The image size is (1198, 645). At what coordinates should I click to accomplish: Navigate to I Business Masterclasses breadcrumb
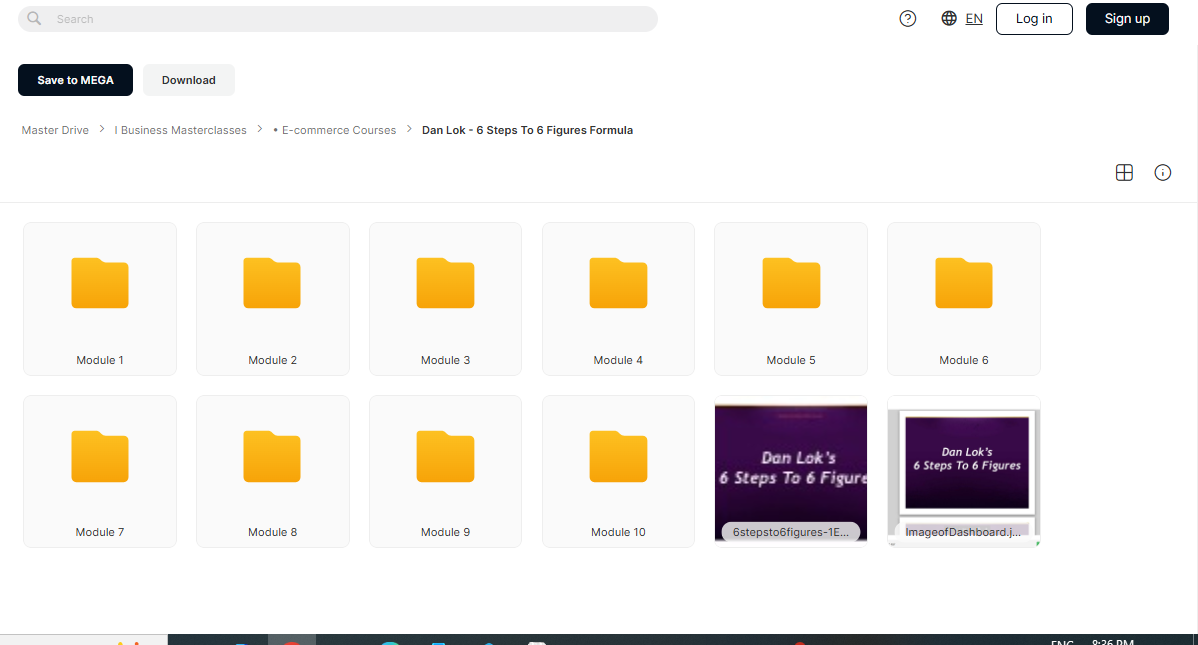point(180,130)
